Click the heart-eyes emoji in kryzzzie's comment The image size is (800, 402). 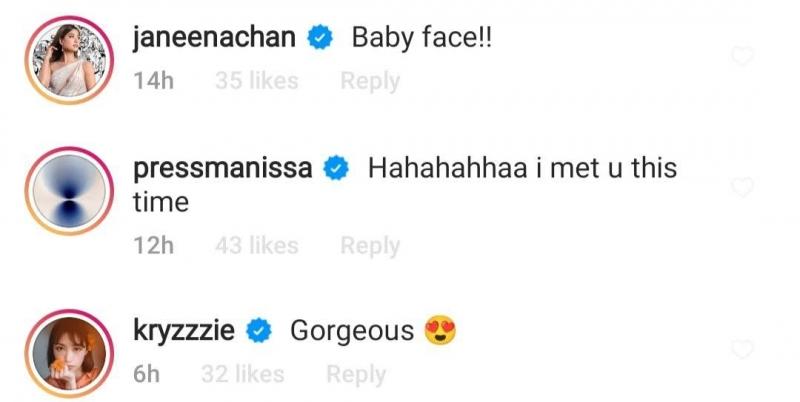(440, 330)
